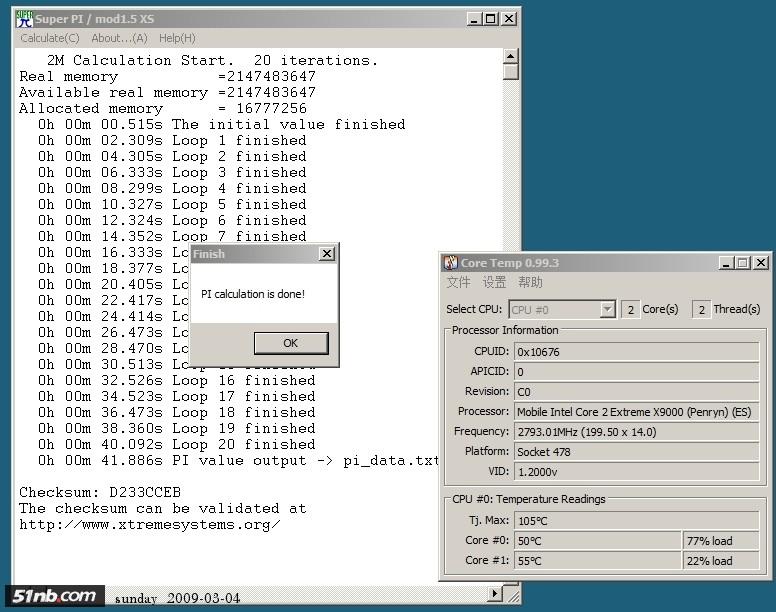Close the Core Temp window

[759, 263]
